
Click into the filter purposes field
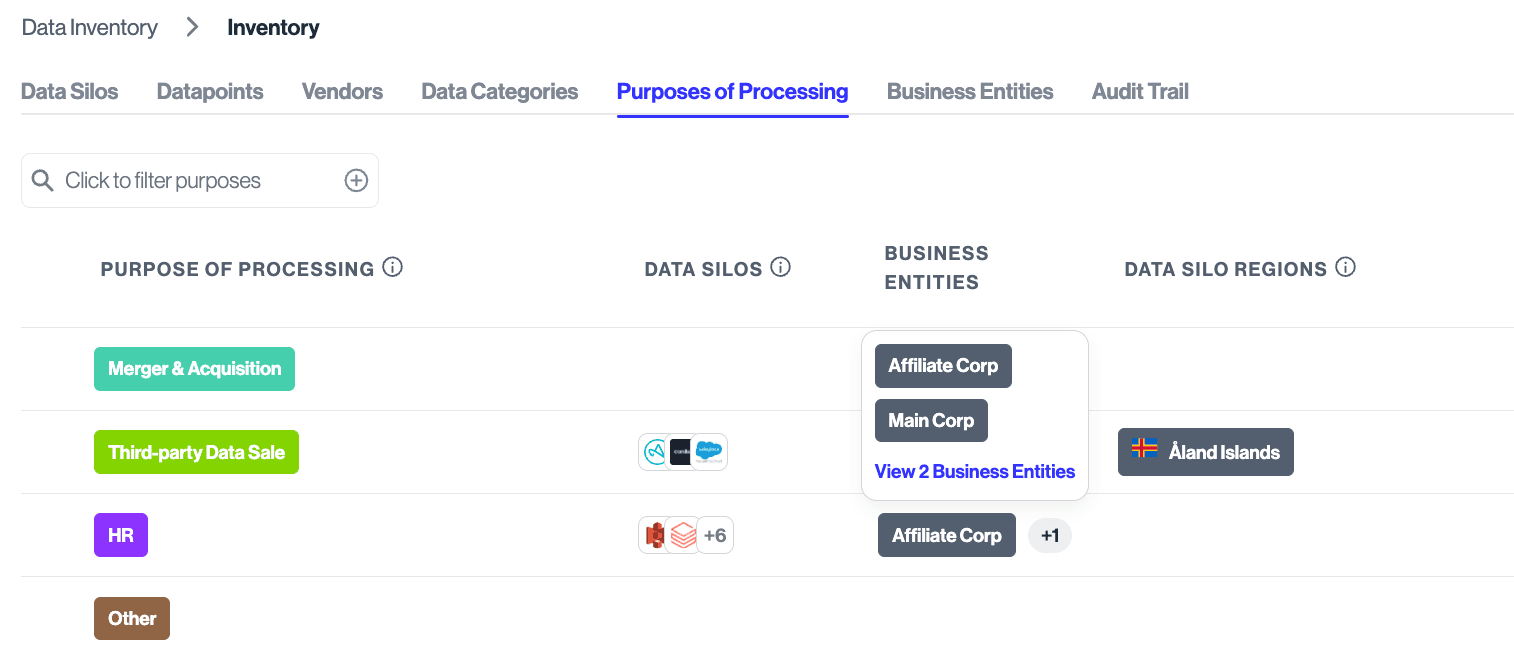coord(190,181)
